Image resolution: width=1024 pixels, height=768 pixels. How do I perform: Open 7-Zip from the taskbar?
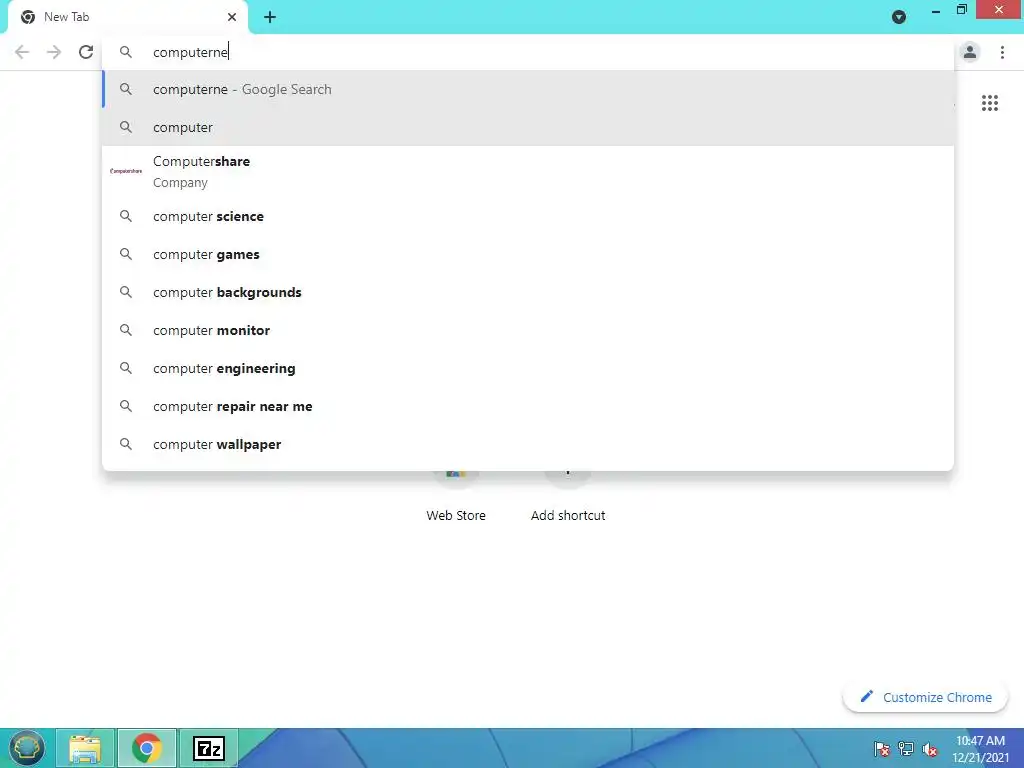209,748
